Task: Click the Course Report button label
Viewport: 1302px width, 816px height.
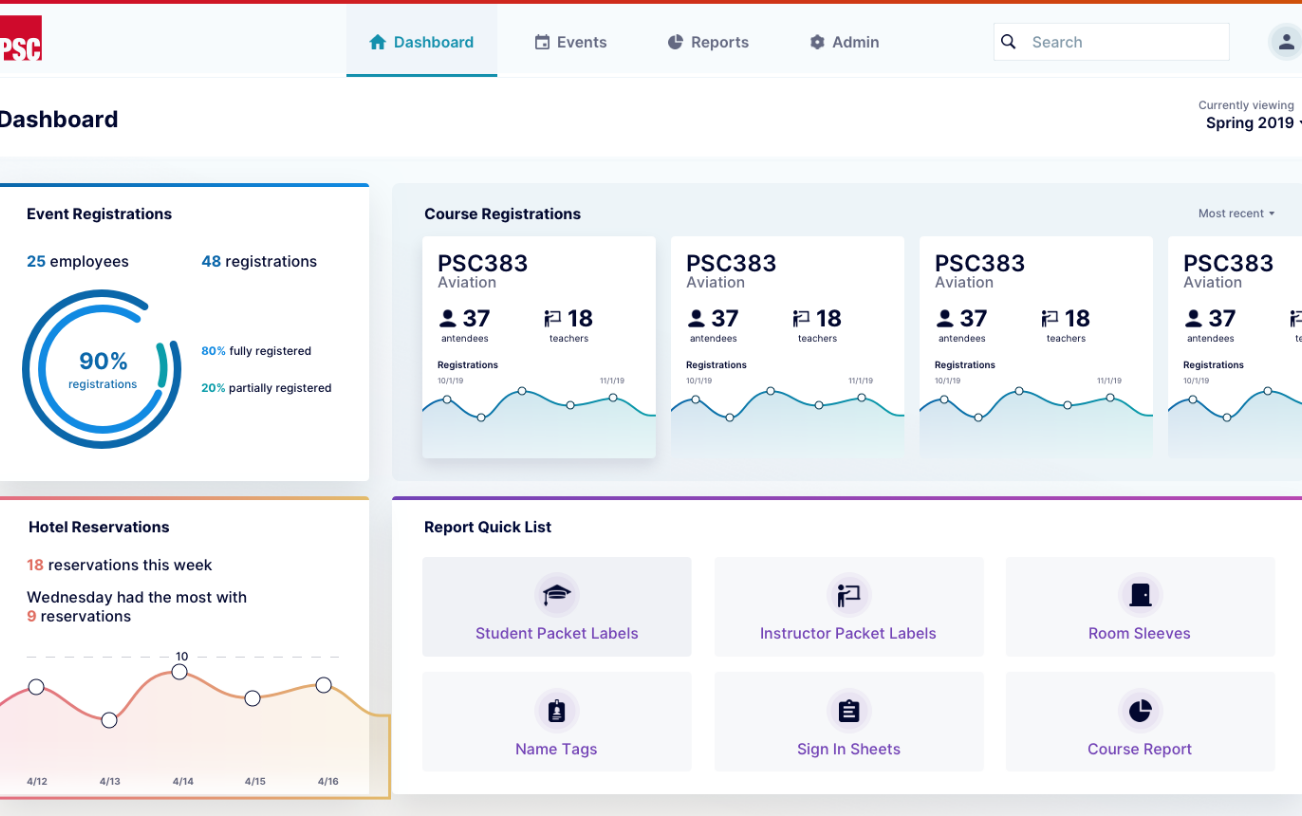Action: 1140,749
